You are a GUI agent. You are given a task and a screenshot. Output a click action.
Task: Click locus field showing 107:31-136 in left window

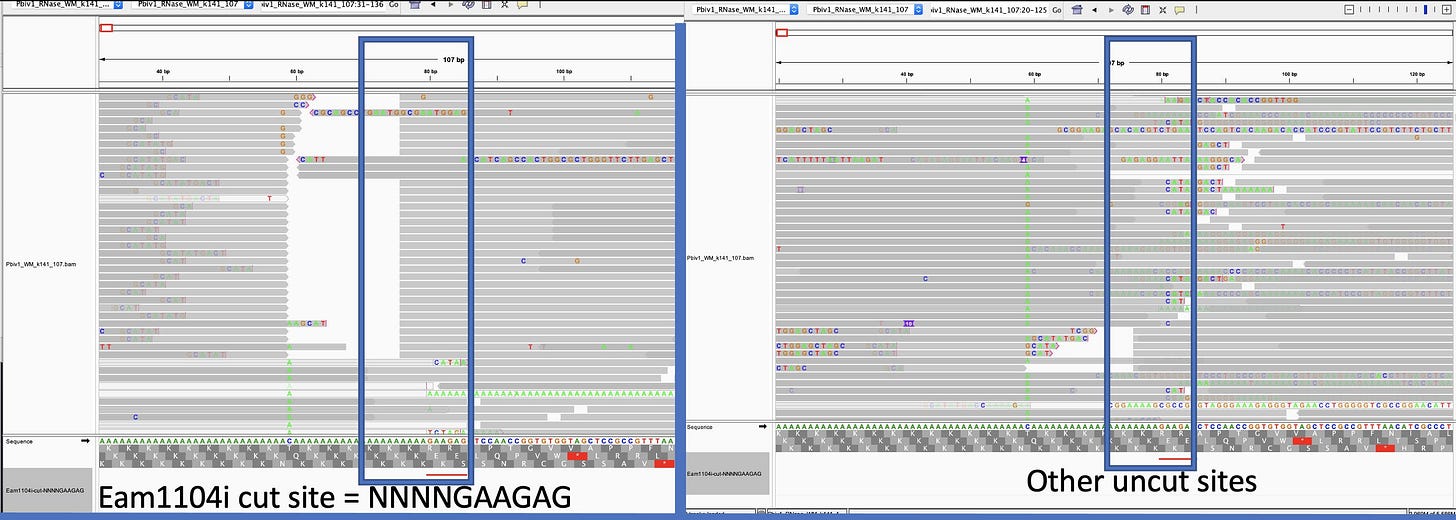tap(321, 5)
